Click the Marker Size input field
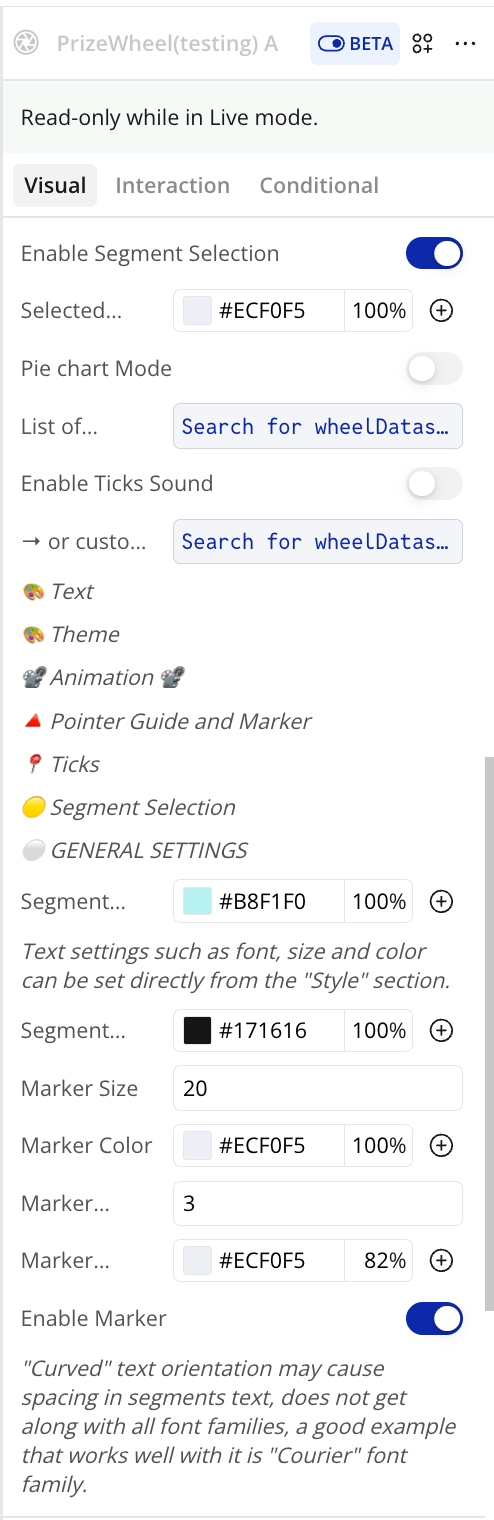This screenshot has height=1520, width=494. pos(318,1088)
